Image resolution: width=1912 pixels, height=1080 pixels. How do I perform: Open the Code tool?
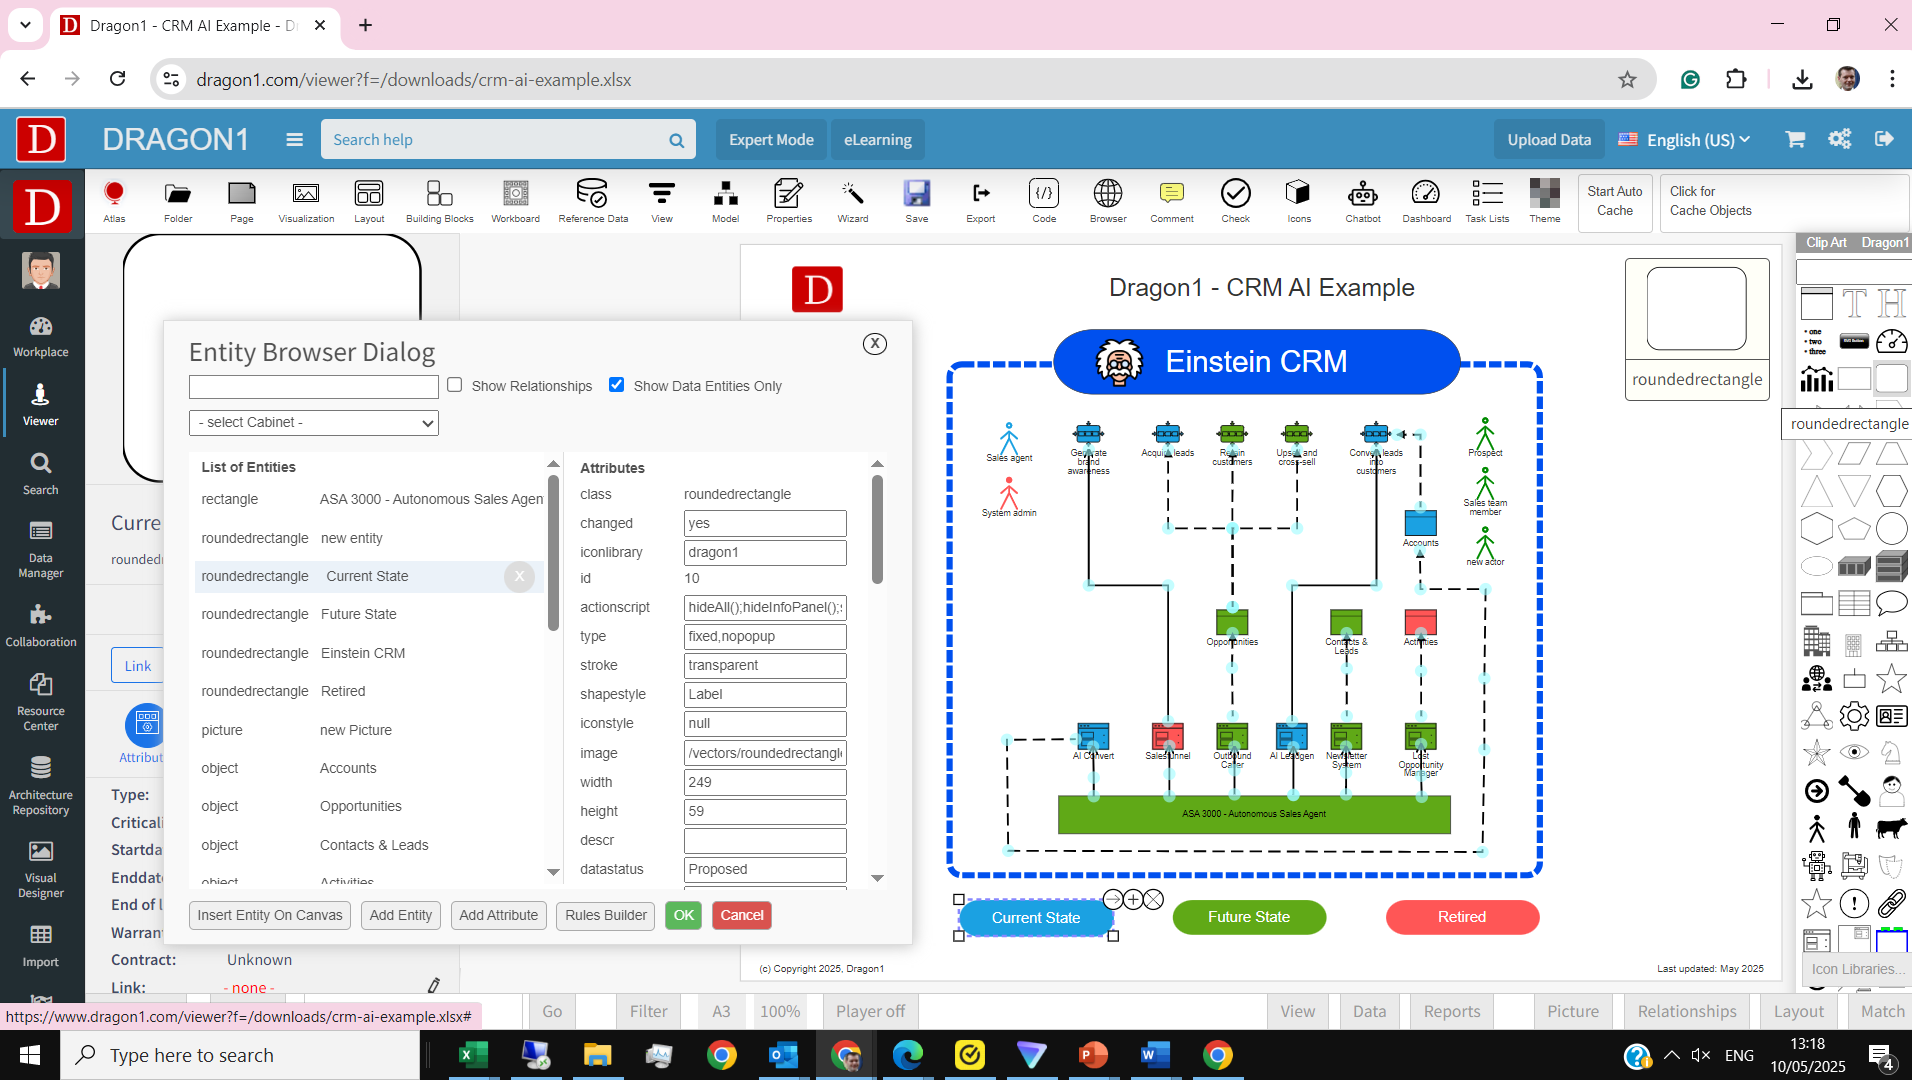click(1044, 201)
